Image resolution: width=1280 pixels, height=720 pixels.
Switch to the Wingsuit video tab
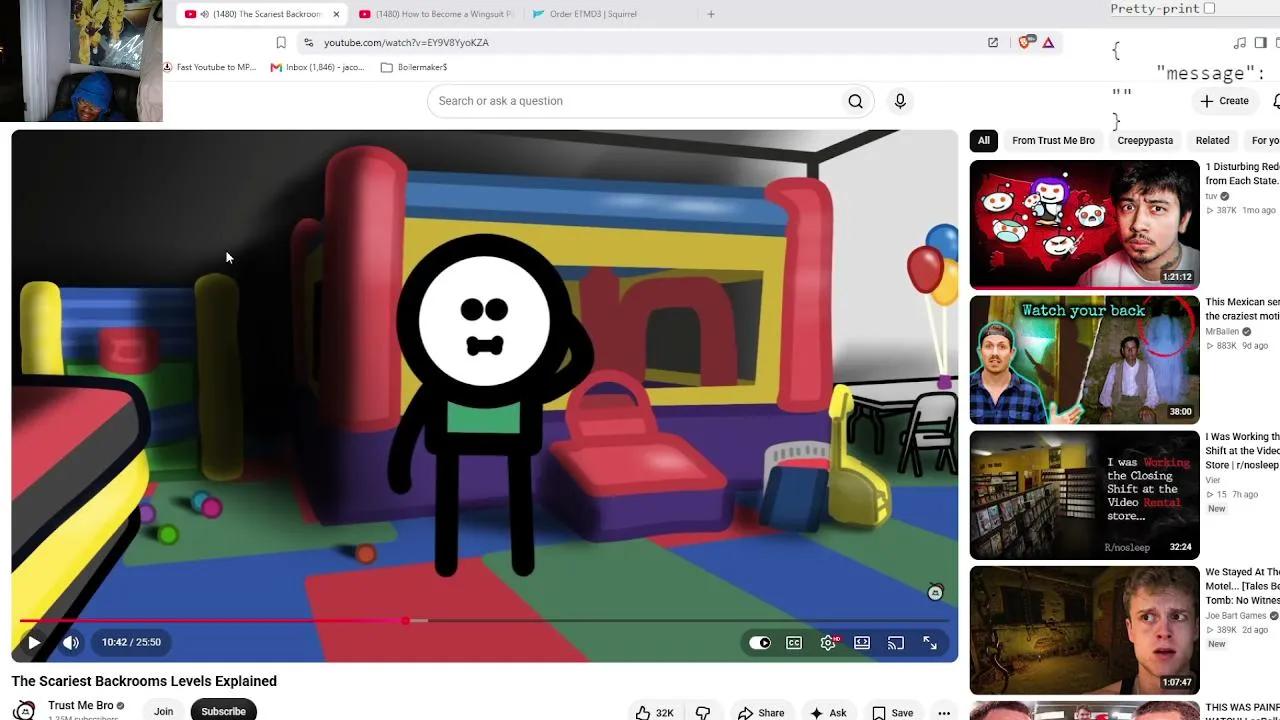pyautogui.click(x=436, y=14)
